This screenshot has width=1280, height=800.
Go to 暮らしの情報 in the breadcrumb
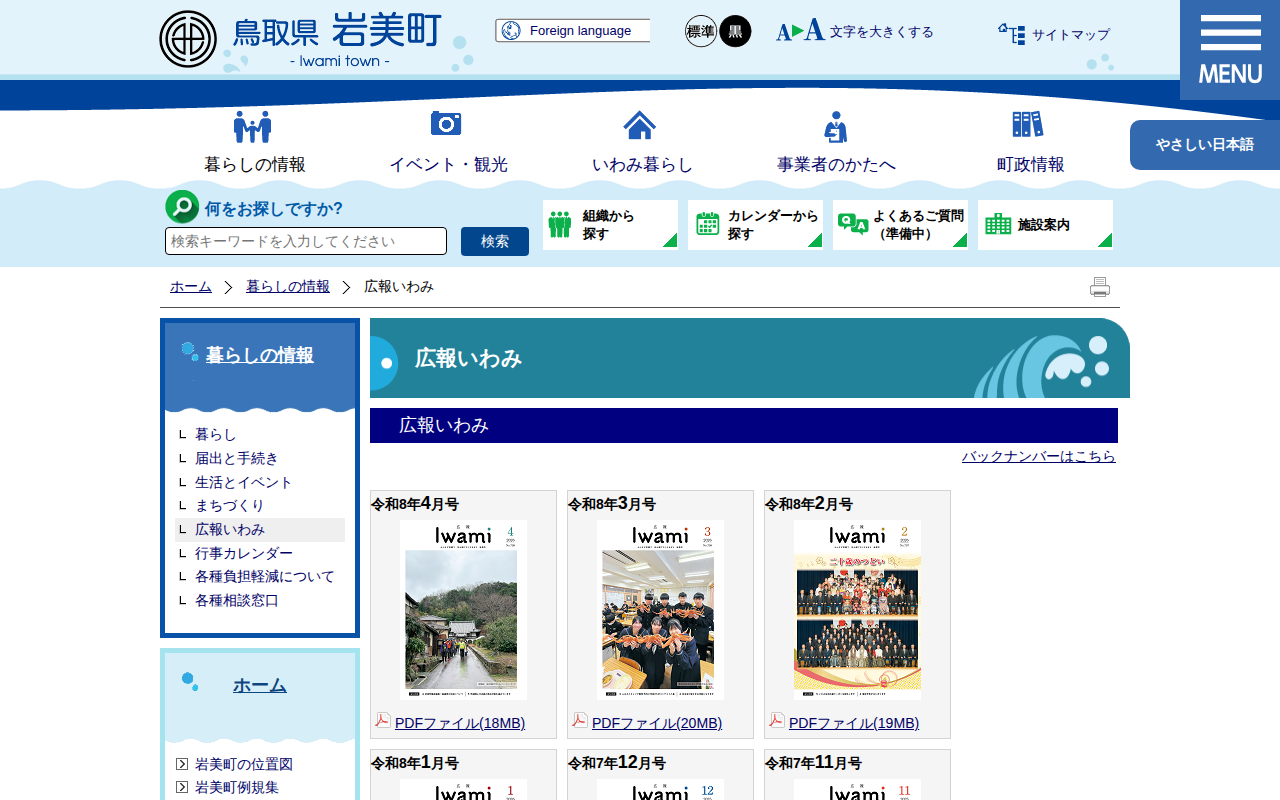[288, 286]
